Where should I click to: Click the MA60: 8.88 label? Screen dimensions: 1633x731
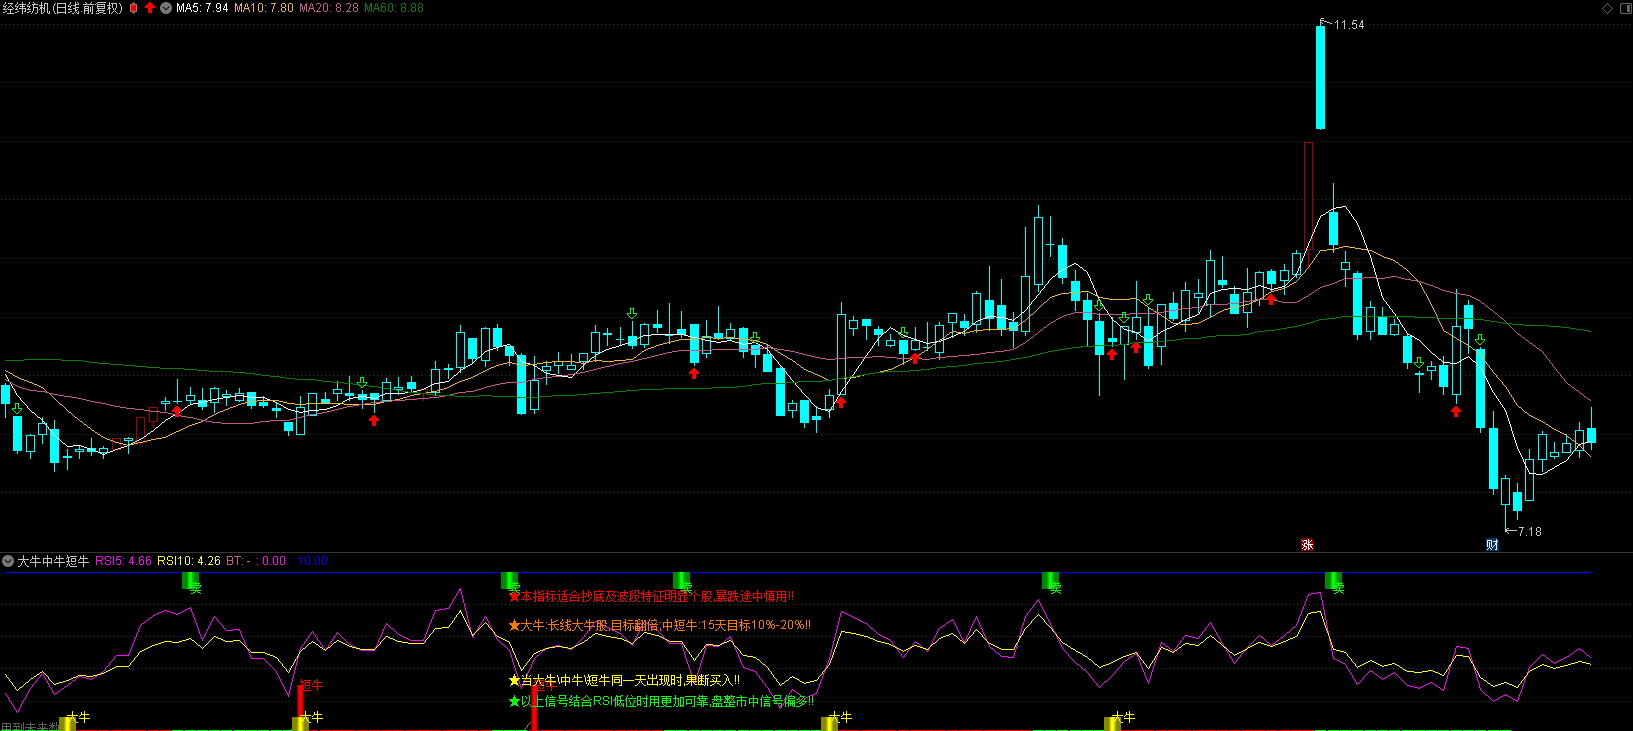394,8
